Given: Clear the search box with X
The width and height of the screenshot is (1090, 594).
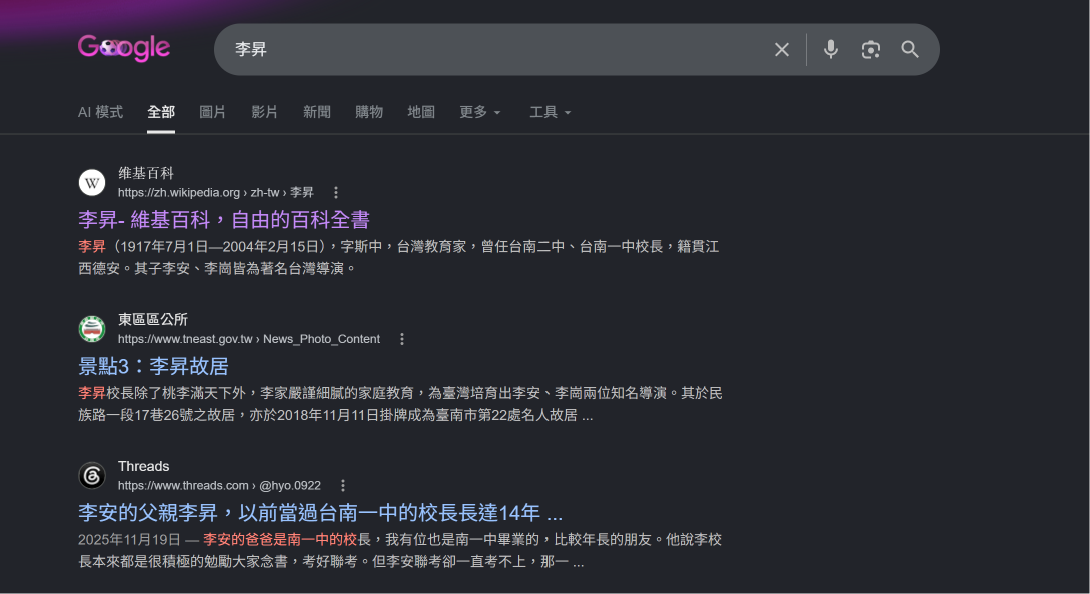Looking at the screenshot, I should 781,49.
